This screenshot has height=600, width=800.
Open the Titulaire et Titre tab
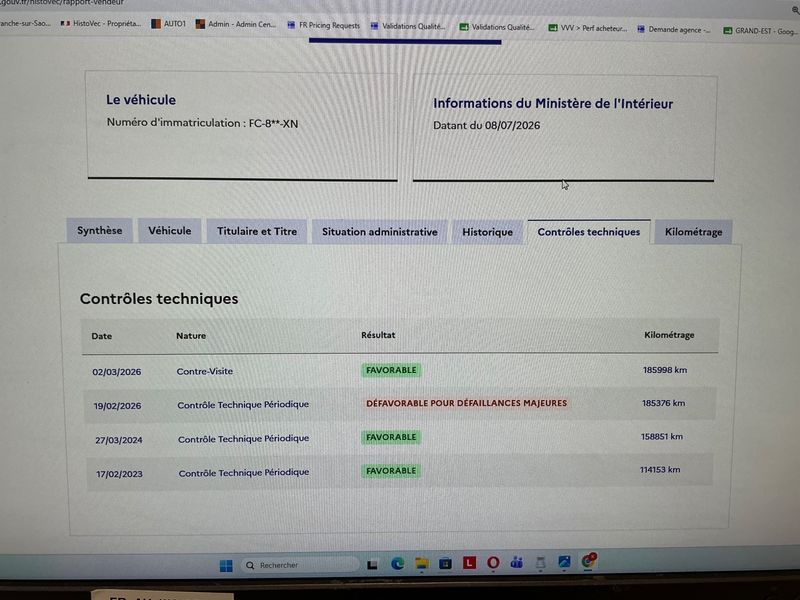coord(257,231)
